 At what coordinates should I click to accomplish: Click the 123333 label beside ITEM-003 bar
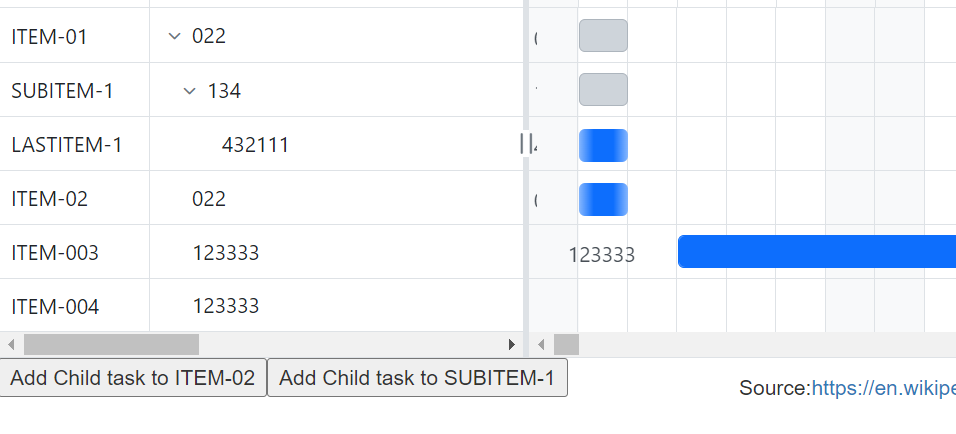(602, 254)
